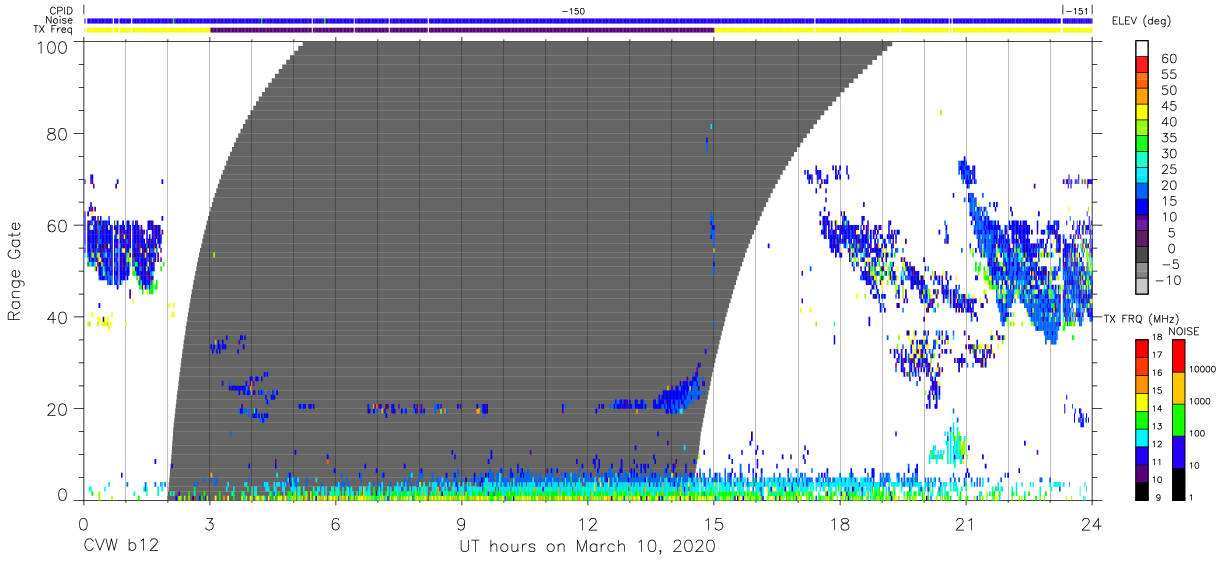Select the -151 CPID value label

pos(1078,11)
